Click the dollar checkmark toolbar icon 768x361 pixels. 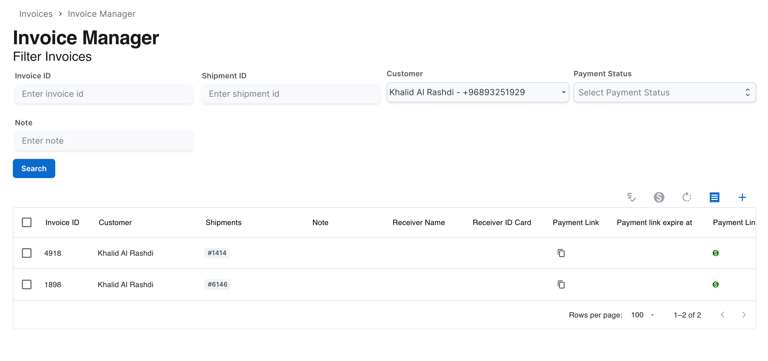[x=631, y=197]
